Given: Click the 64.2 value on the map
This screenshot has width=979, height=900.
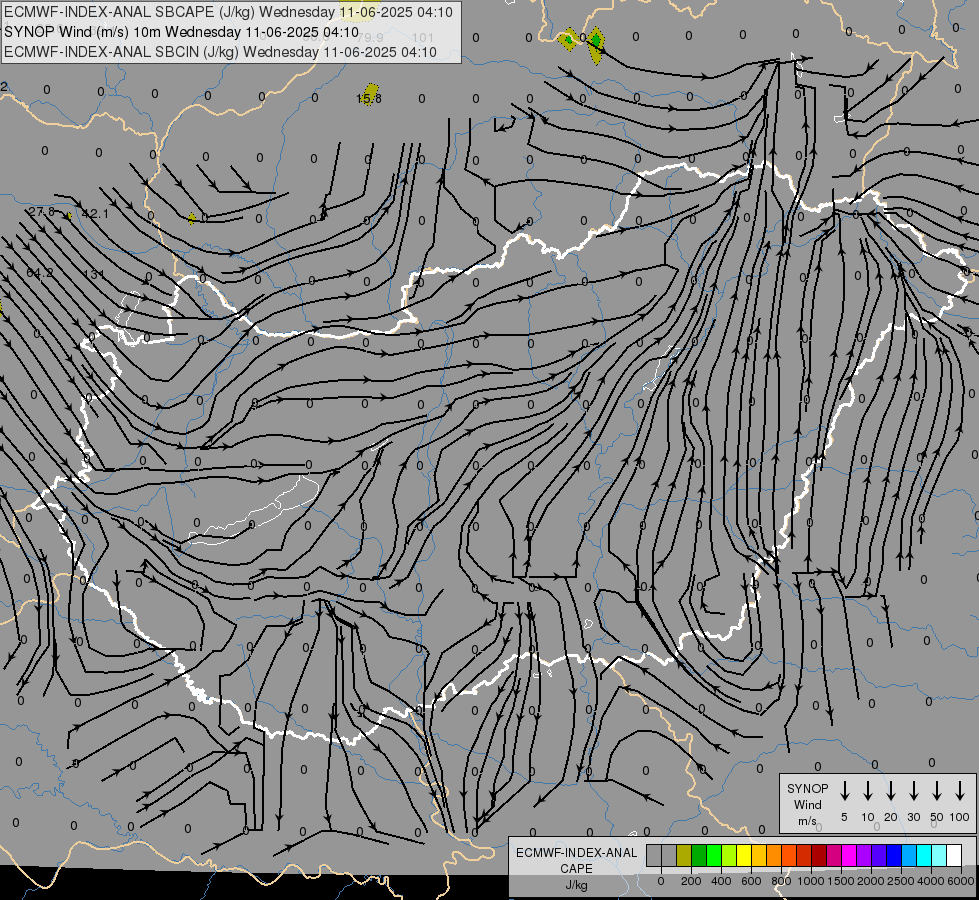Looking at the screenshot, I should (40, 272).
